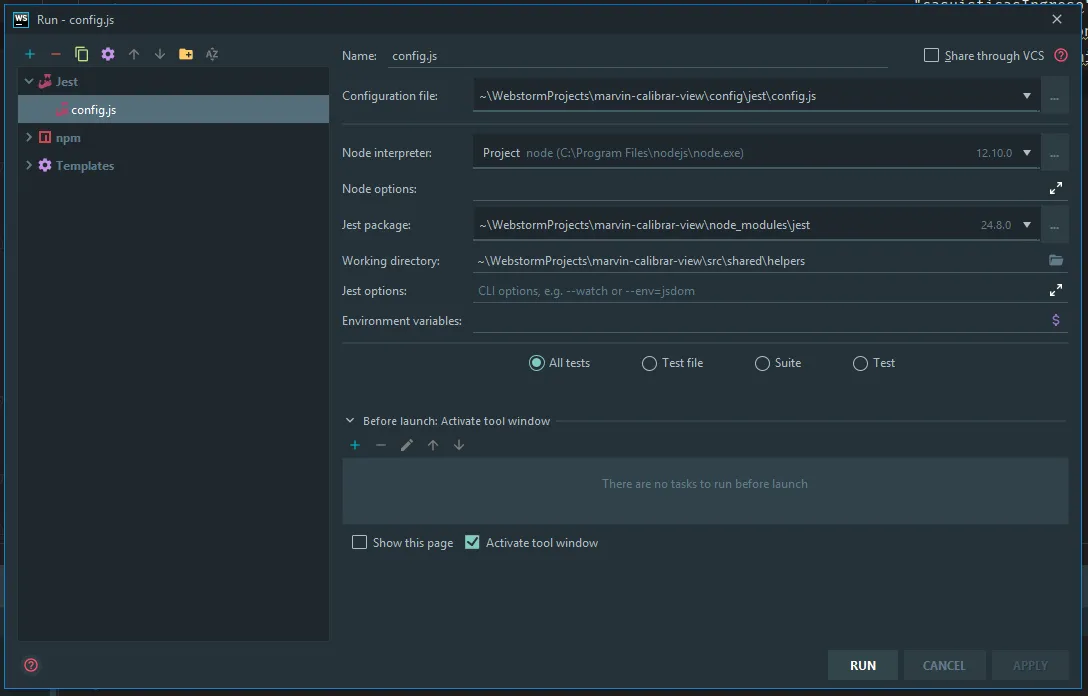Move configuration up in list

pyautogui.click(x=134, y=54)
